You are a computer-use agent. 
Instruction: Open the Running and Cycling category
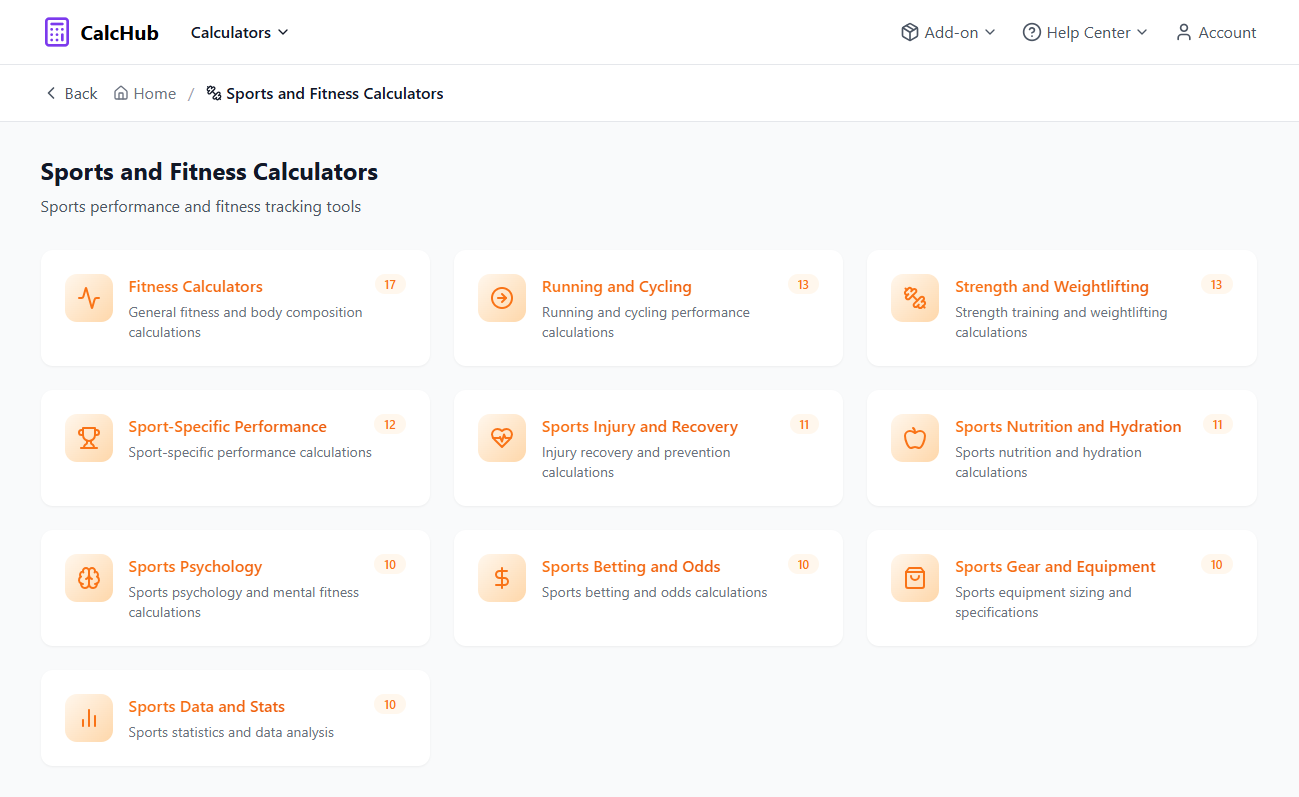648,308
